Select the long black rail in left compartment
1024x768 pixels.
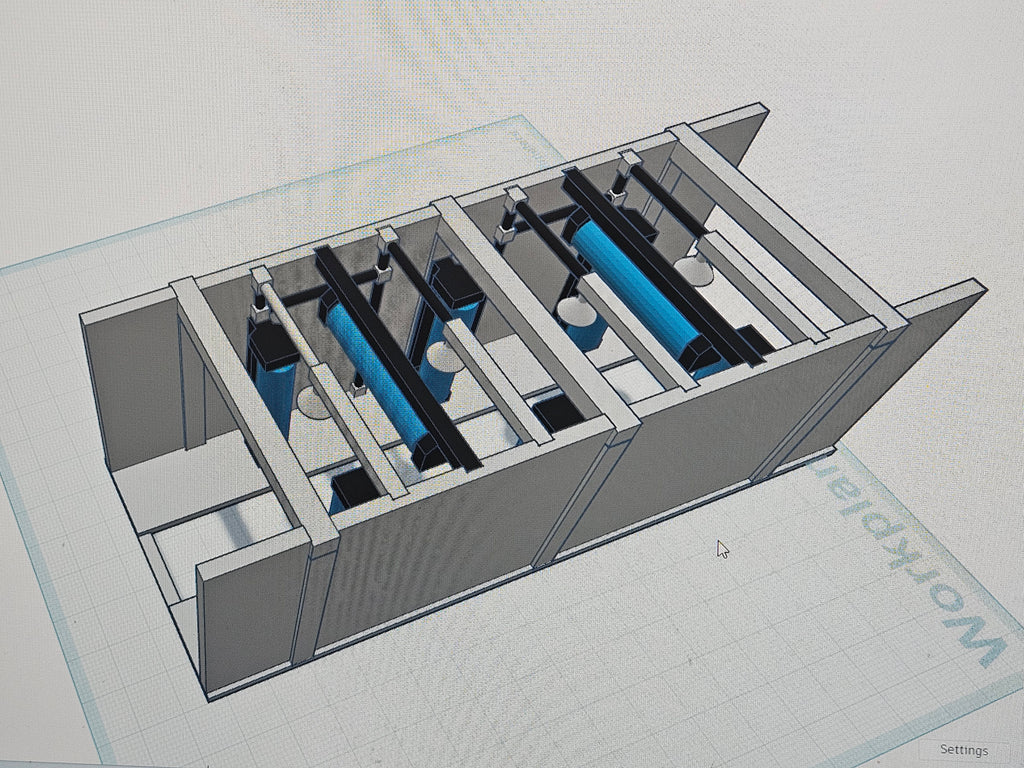click(398, 357)
